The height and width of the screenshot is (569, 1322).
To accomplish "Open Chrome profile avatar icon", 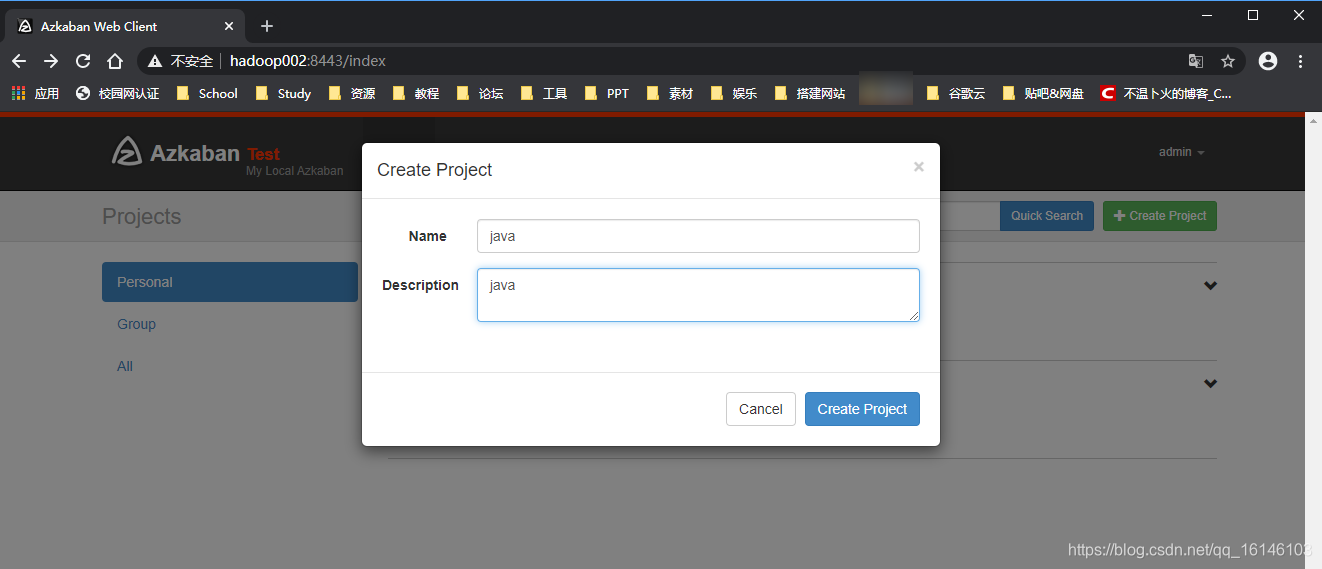I will click(x=1268, y=61).
